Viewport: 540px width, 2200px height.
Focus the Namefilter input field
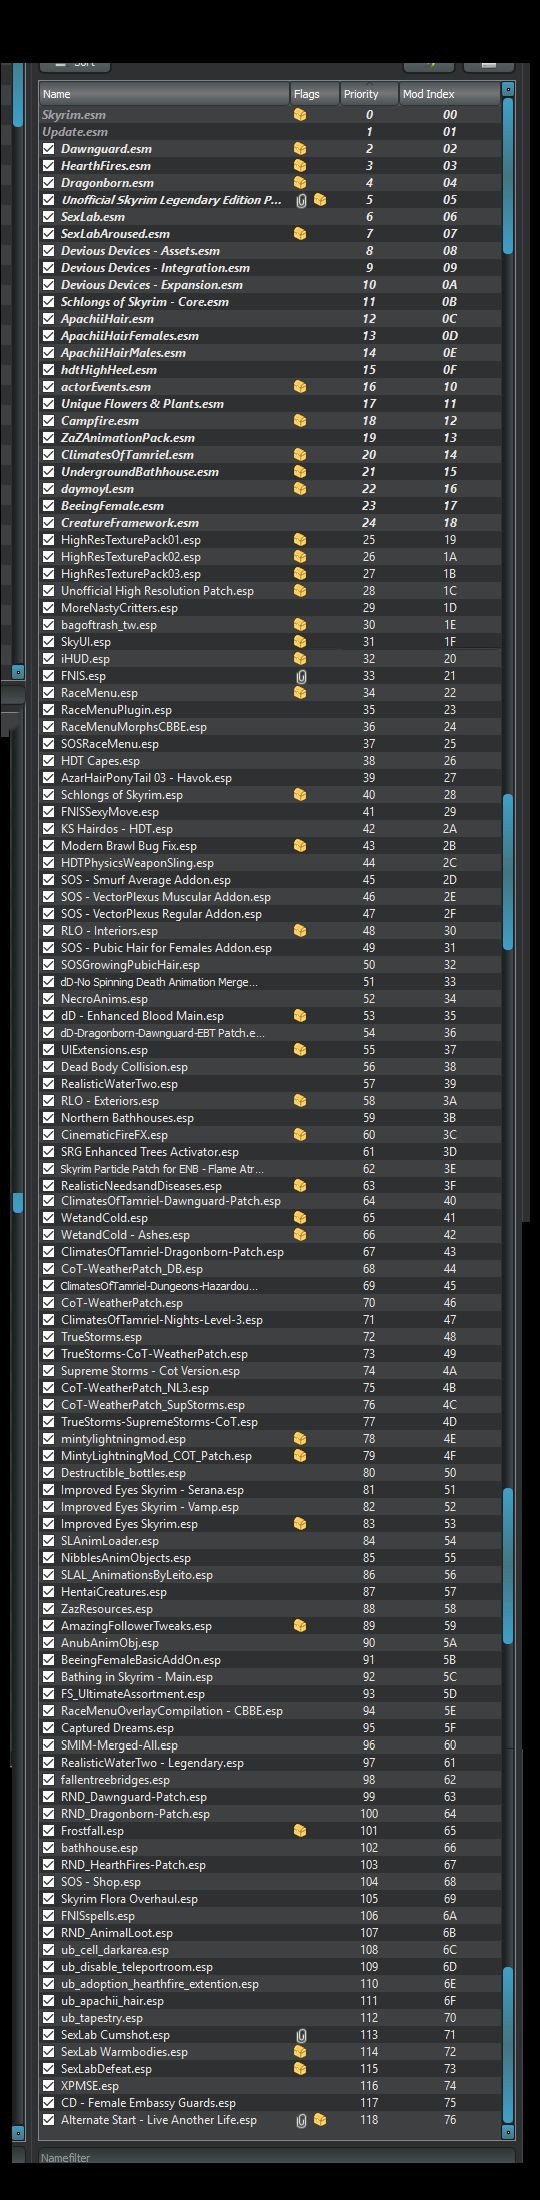[x=277, y=2159]
